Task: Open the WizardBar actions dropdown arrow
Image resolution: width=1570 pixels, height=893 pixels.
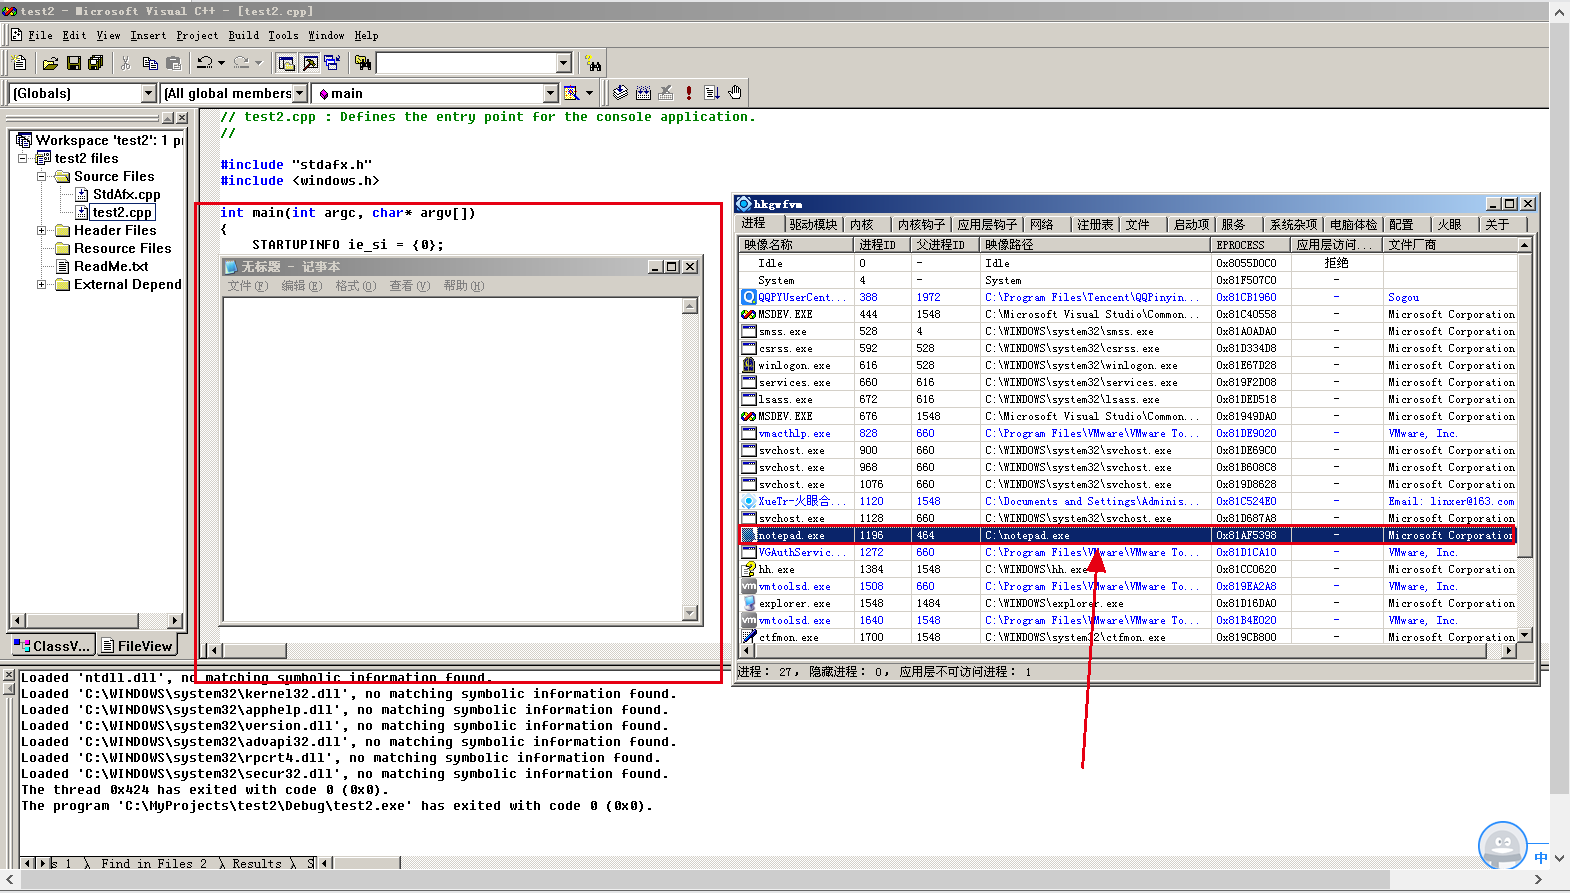Action: point(589,93)
